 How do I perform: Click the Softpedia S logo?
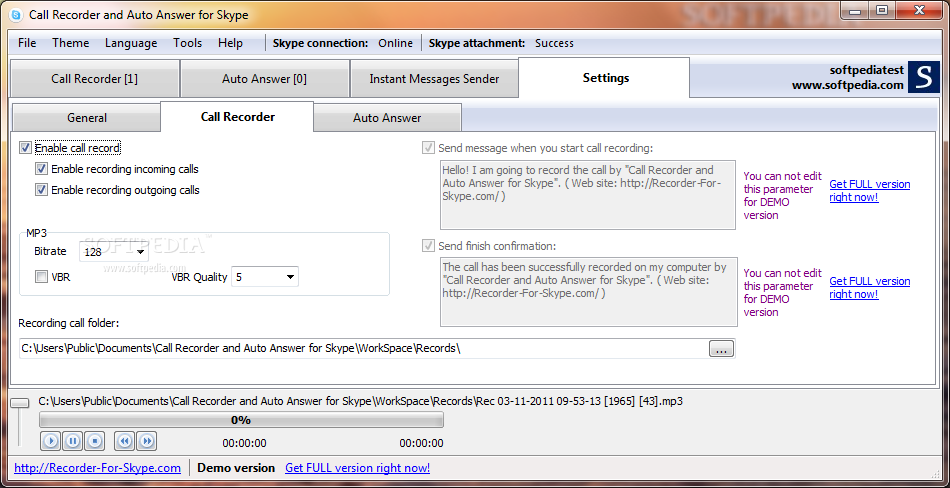point(924,78)
